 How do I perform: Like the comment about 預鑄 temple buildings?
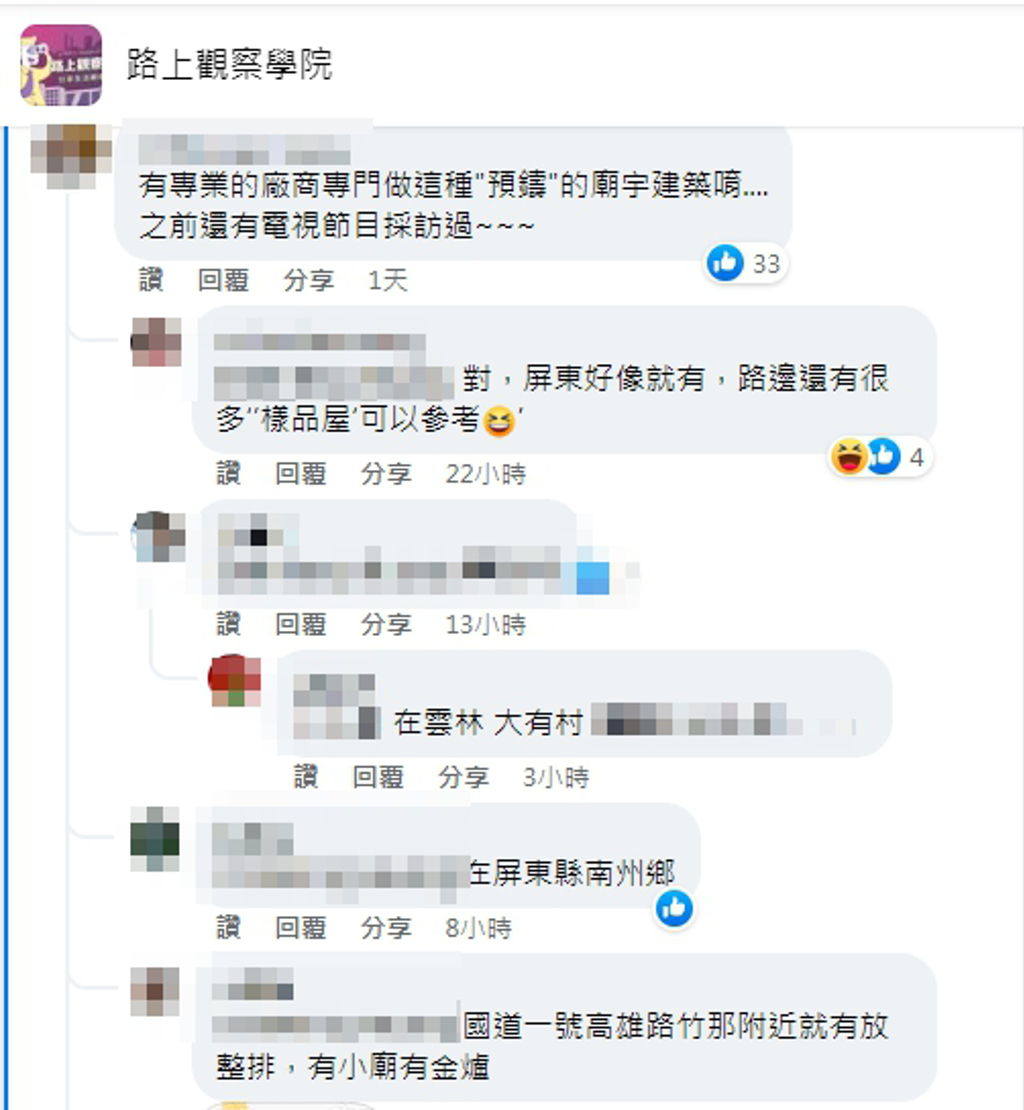point(151,280)
